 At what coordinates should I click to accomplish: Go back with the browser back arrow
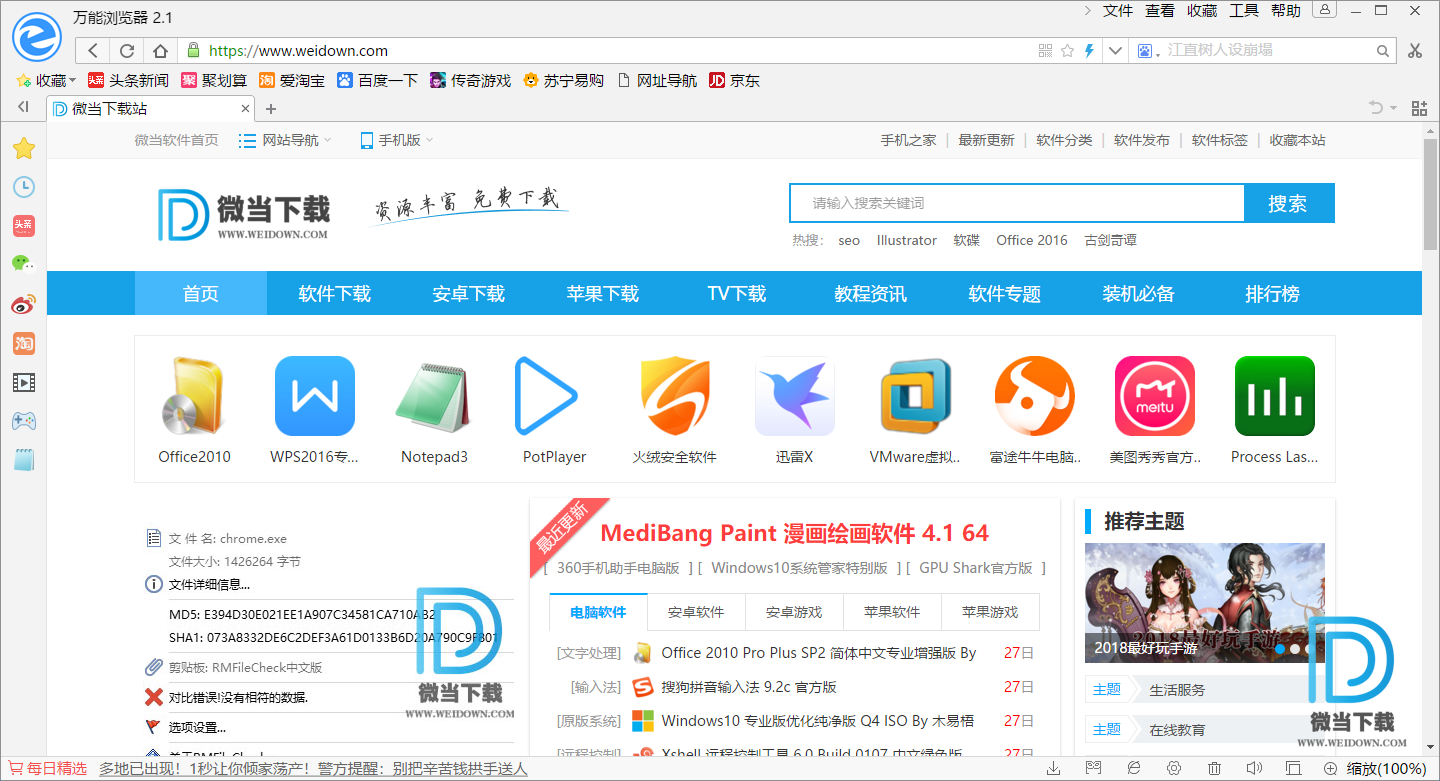(x=93, y=50)
